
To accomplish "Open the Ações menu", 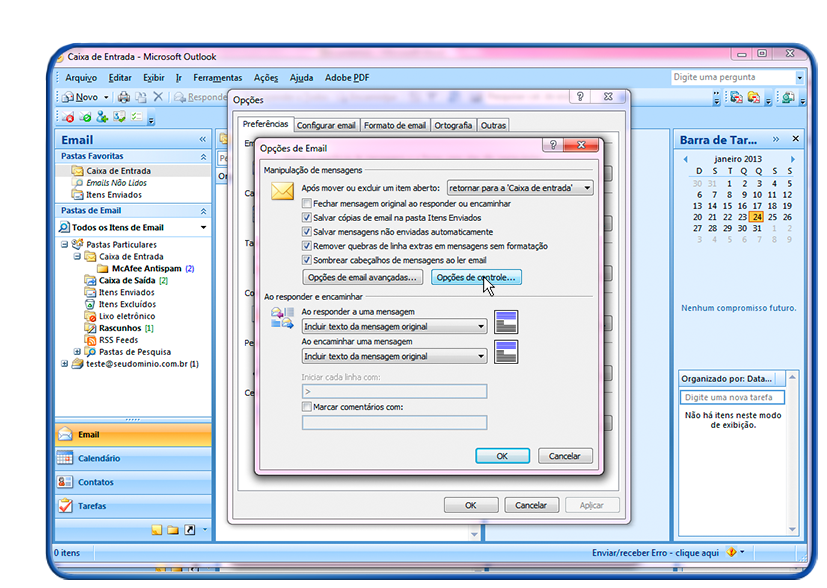I will pyautogui.click(x=265, y=78).
